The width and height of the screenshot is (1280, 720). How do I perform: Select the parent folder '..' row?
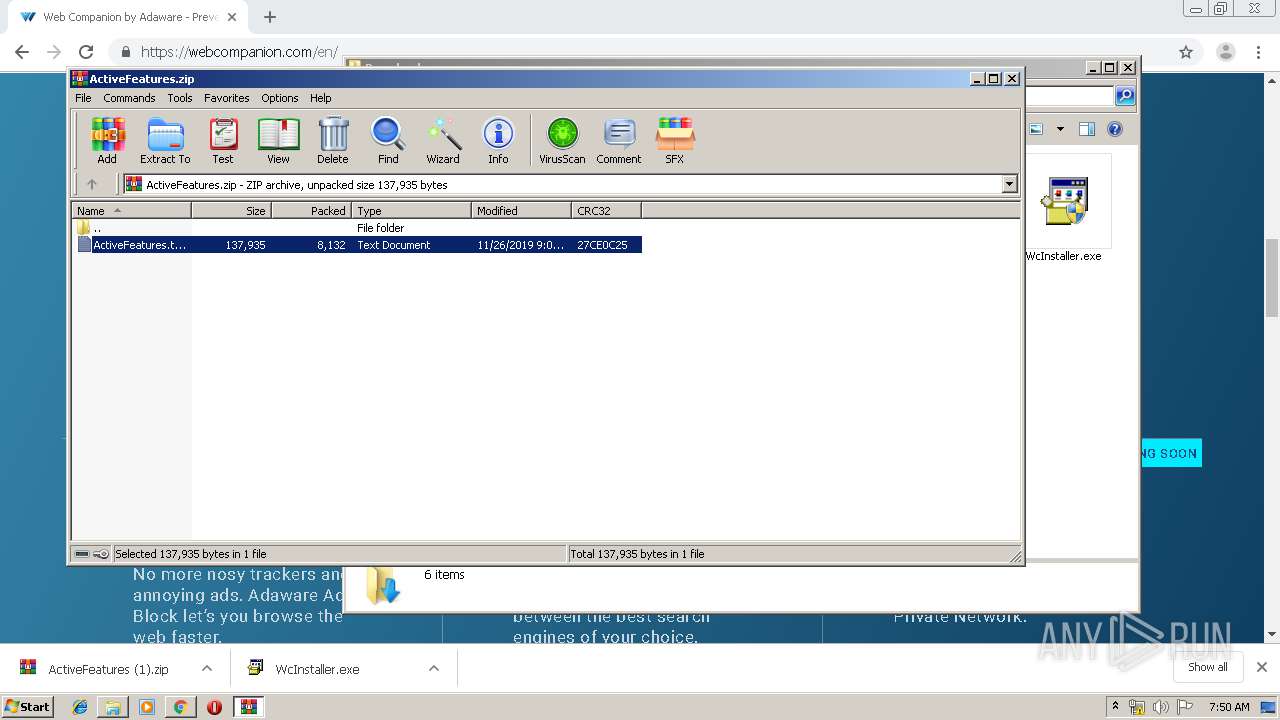(x=358, y=228)
